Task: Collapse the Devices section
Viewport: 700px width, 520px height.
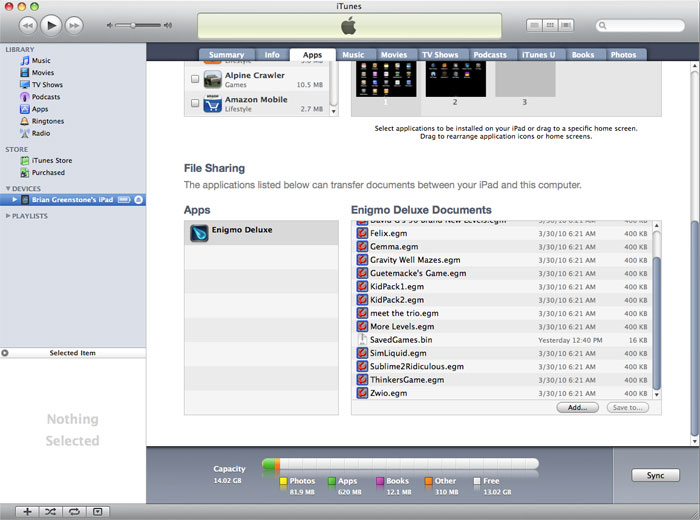Action: pyautogui.click(x=8, y=188)
